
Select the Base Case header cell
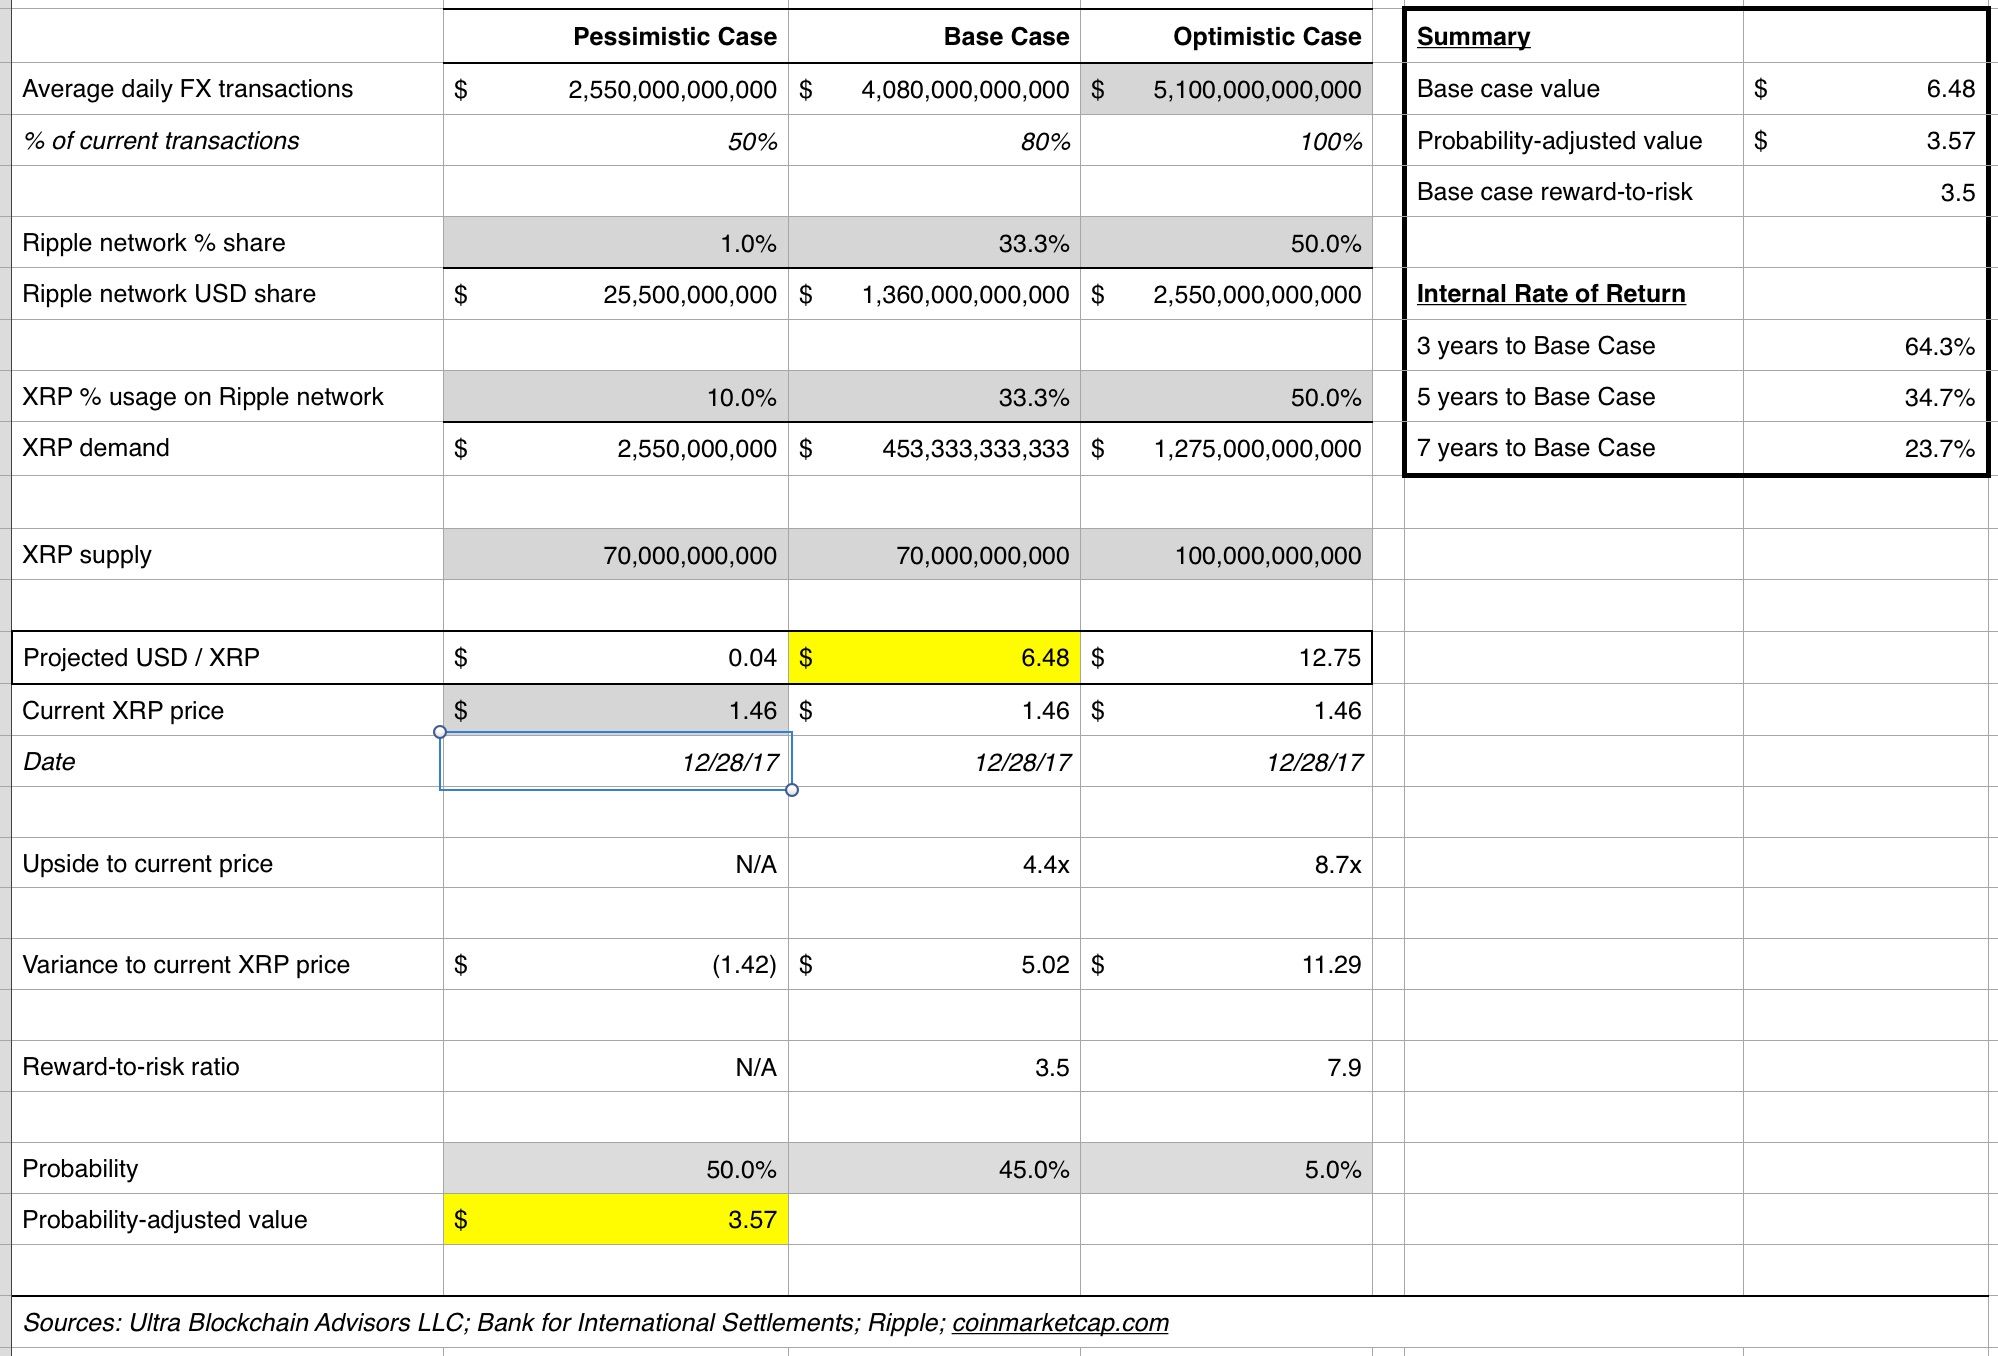click(x=934, y=37)
